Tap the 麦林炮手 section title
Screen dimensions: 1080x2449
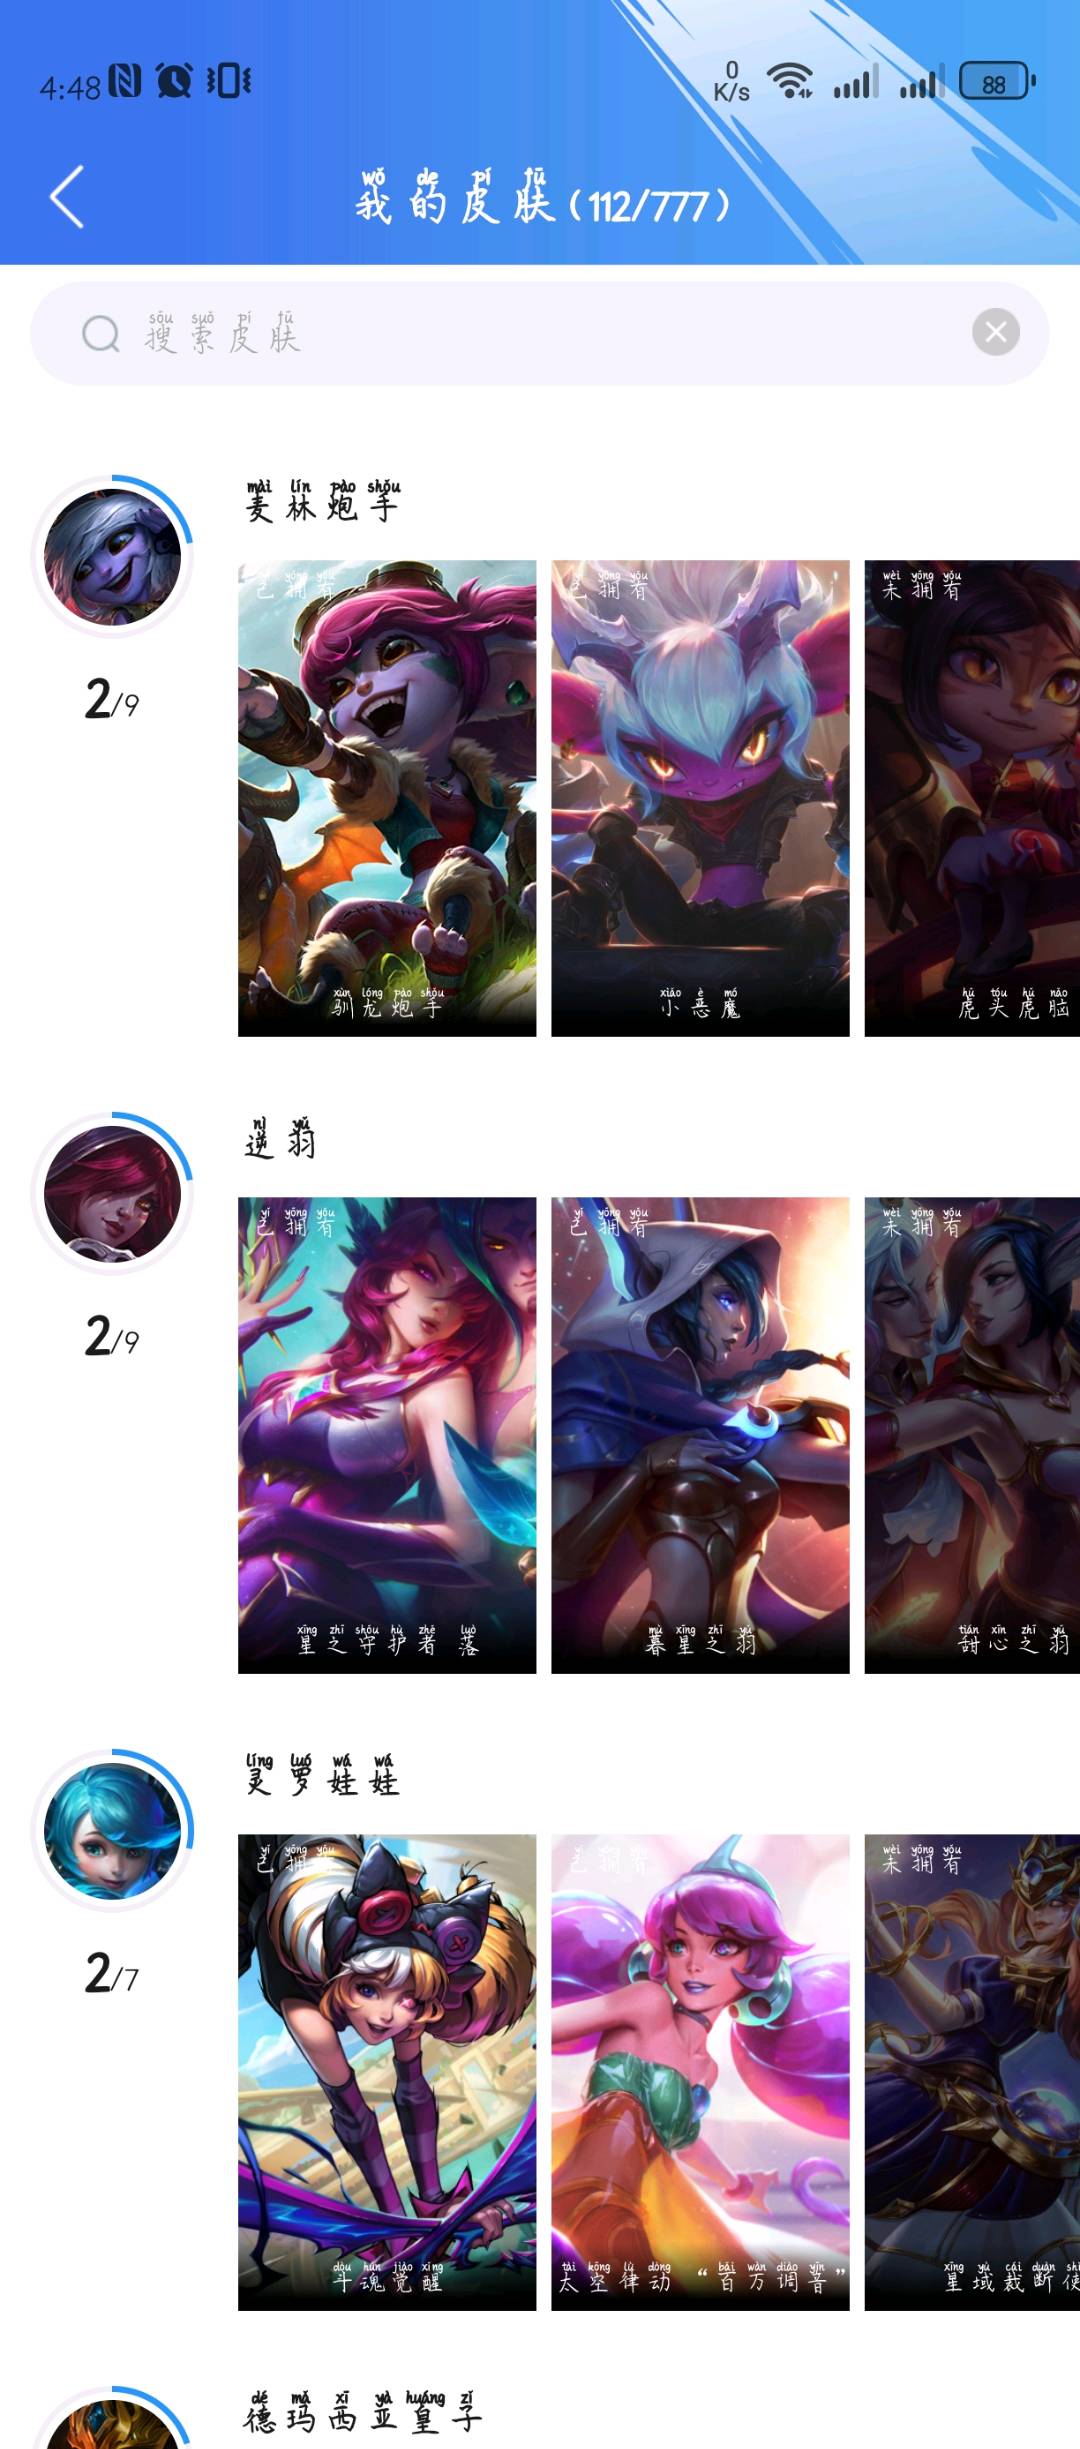point(323,501)
